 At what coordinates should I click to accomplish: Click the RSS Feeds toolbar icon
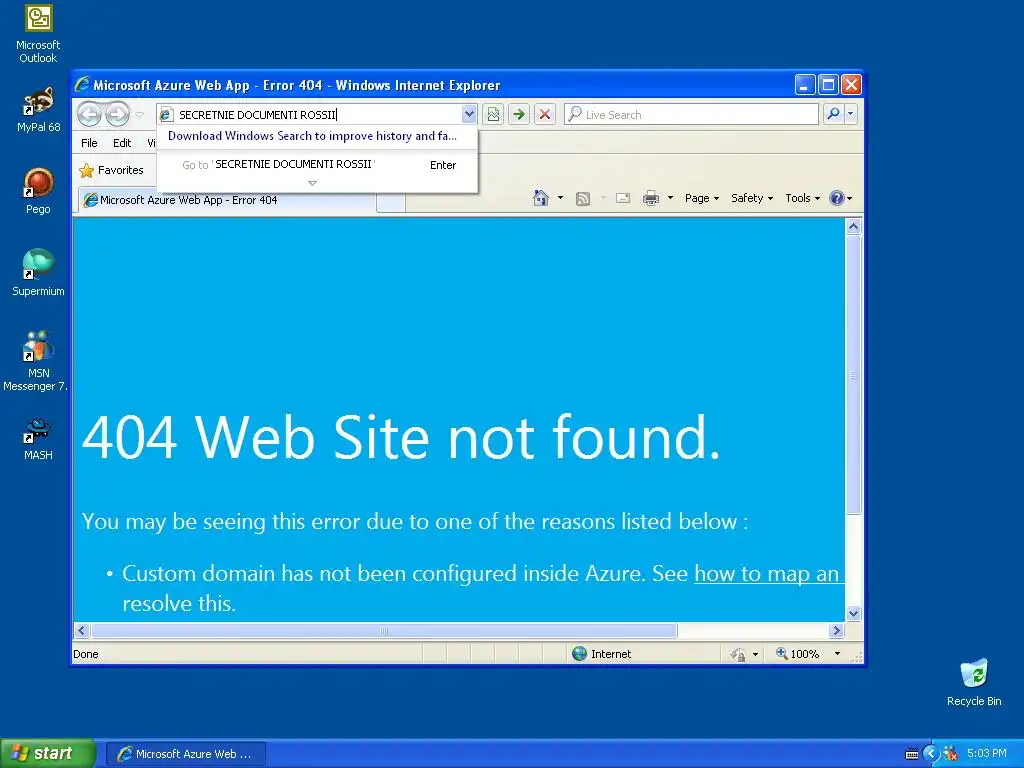coord(583,199)
